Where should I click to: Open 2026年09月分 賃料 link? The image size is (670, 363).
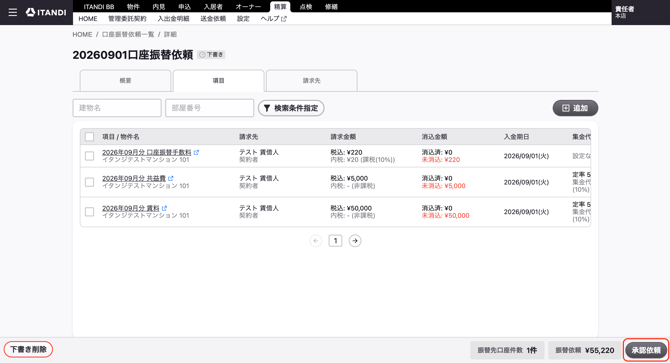[131, 208]
